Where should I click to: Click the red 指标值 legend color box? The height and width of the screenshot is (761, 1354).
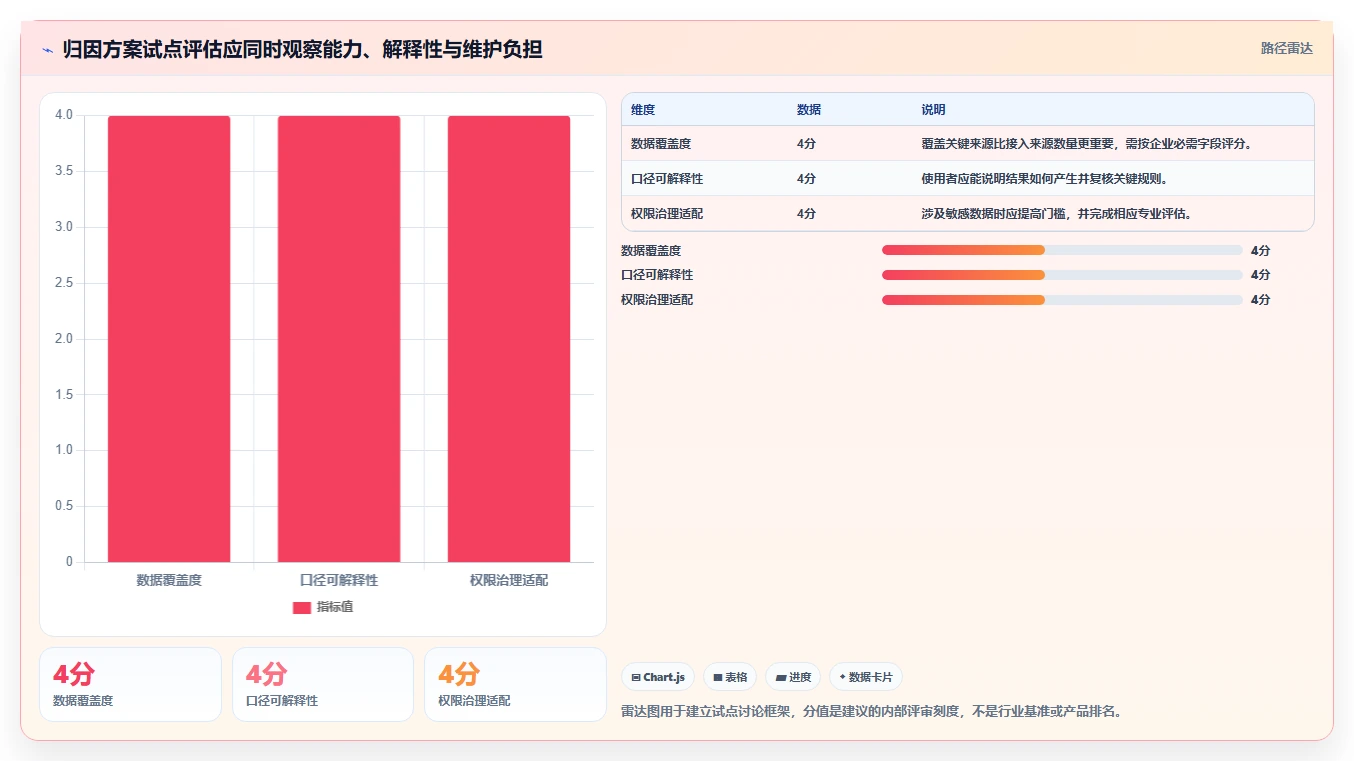[x=302, y=608]
